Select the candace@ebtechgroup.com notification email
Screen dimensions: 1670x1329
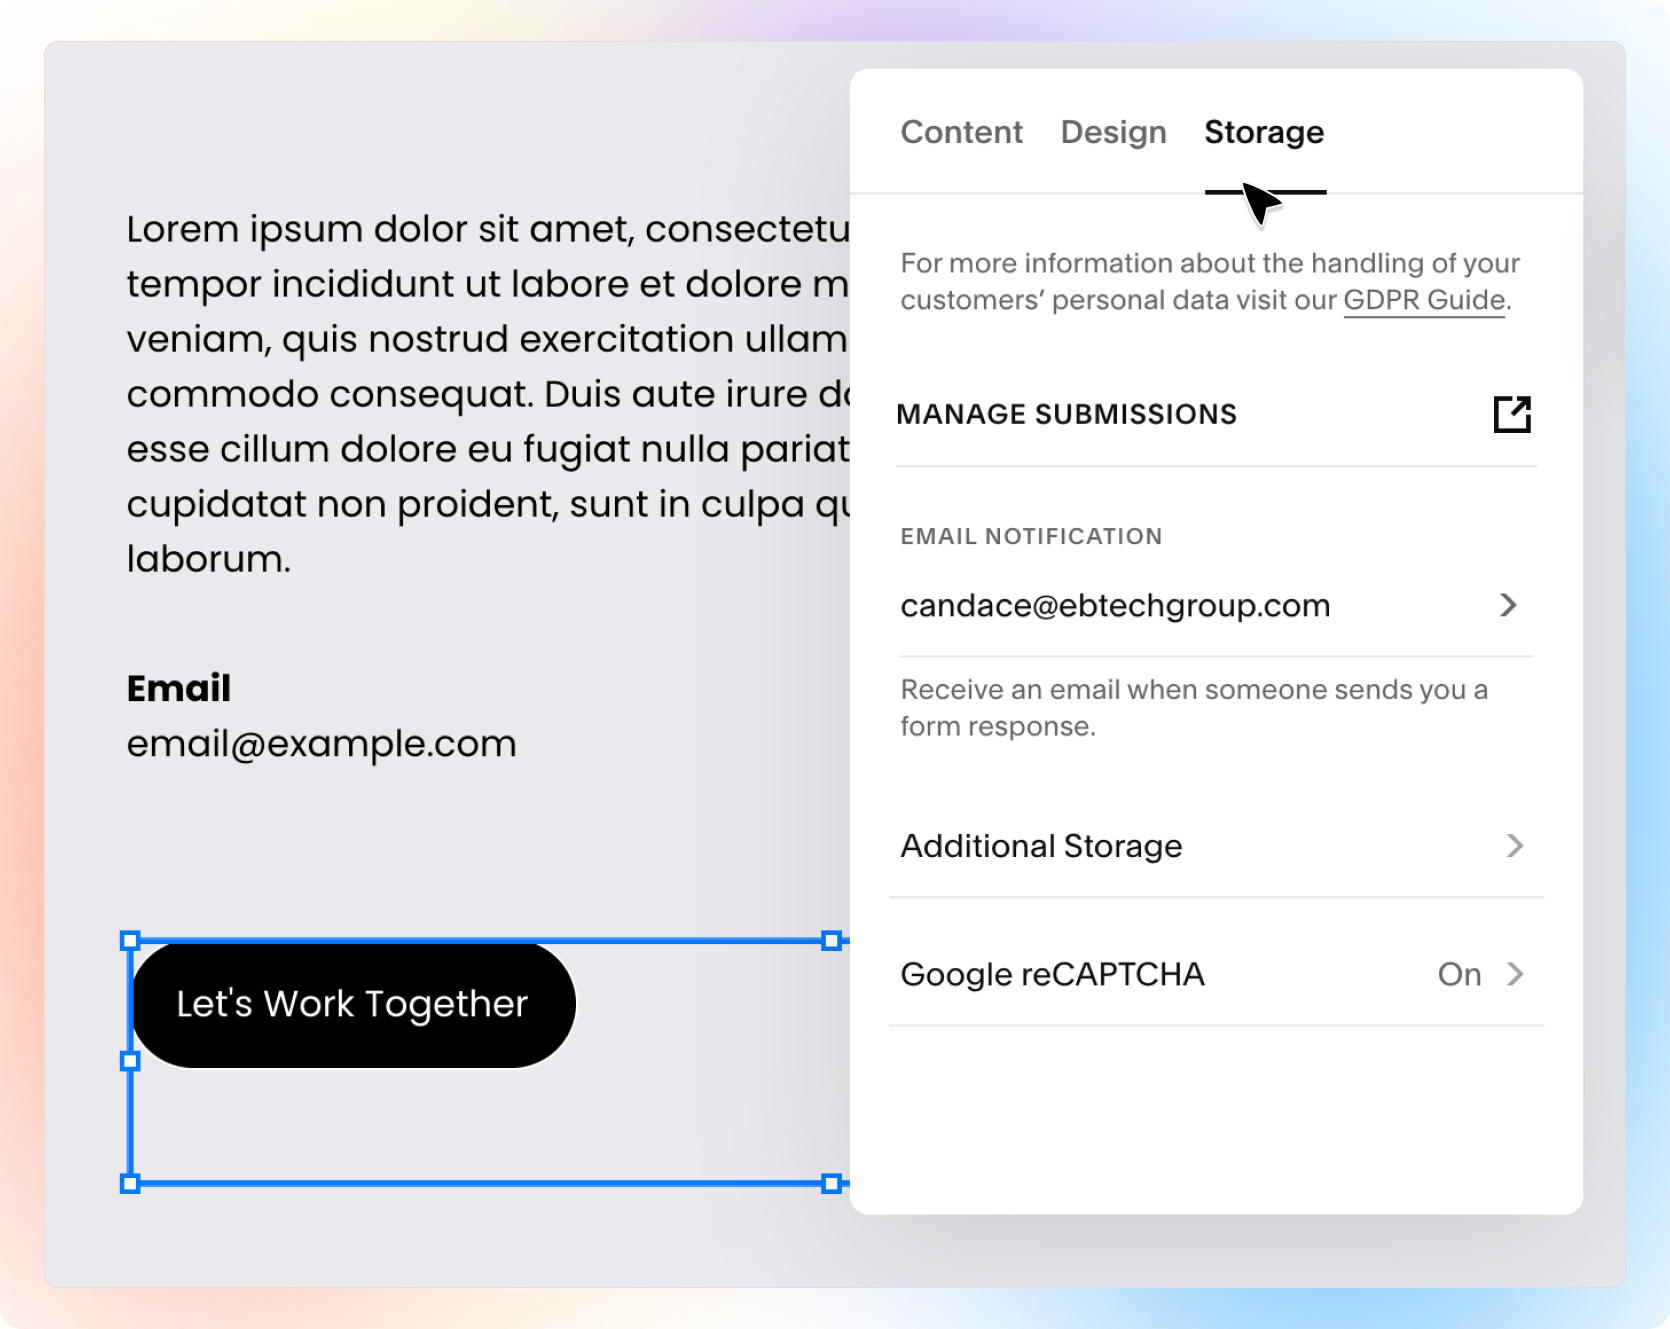(1115, 606)
